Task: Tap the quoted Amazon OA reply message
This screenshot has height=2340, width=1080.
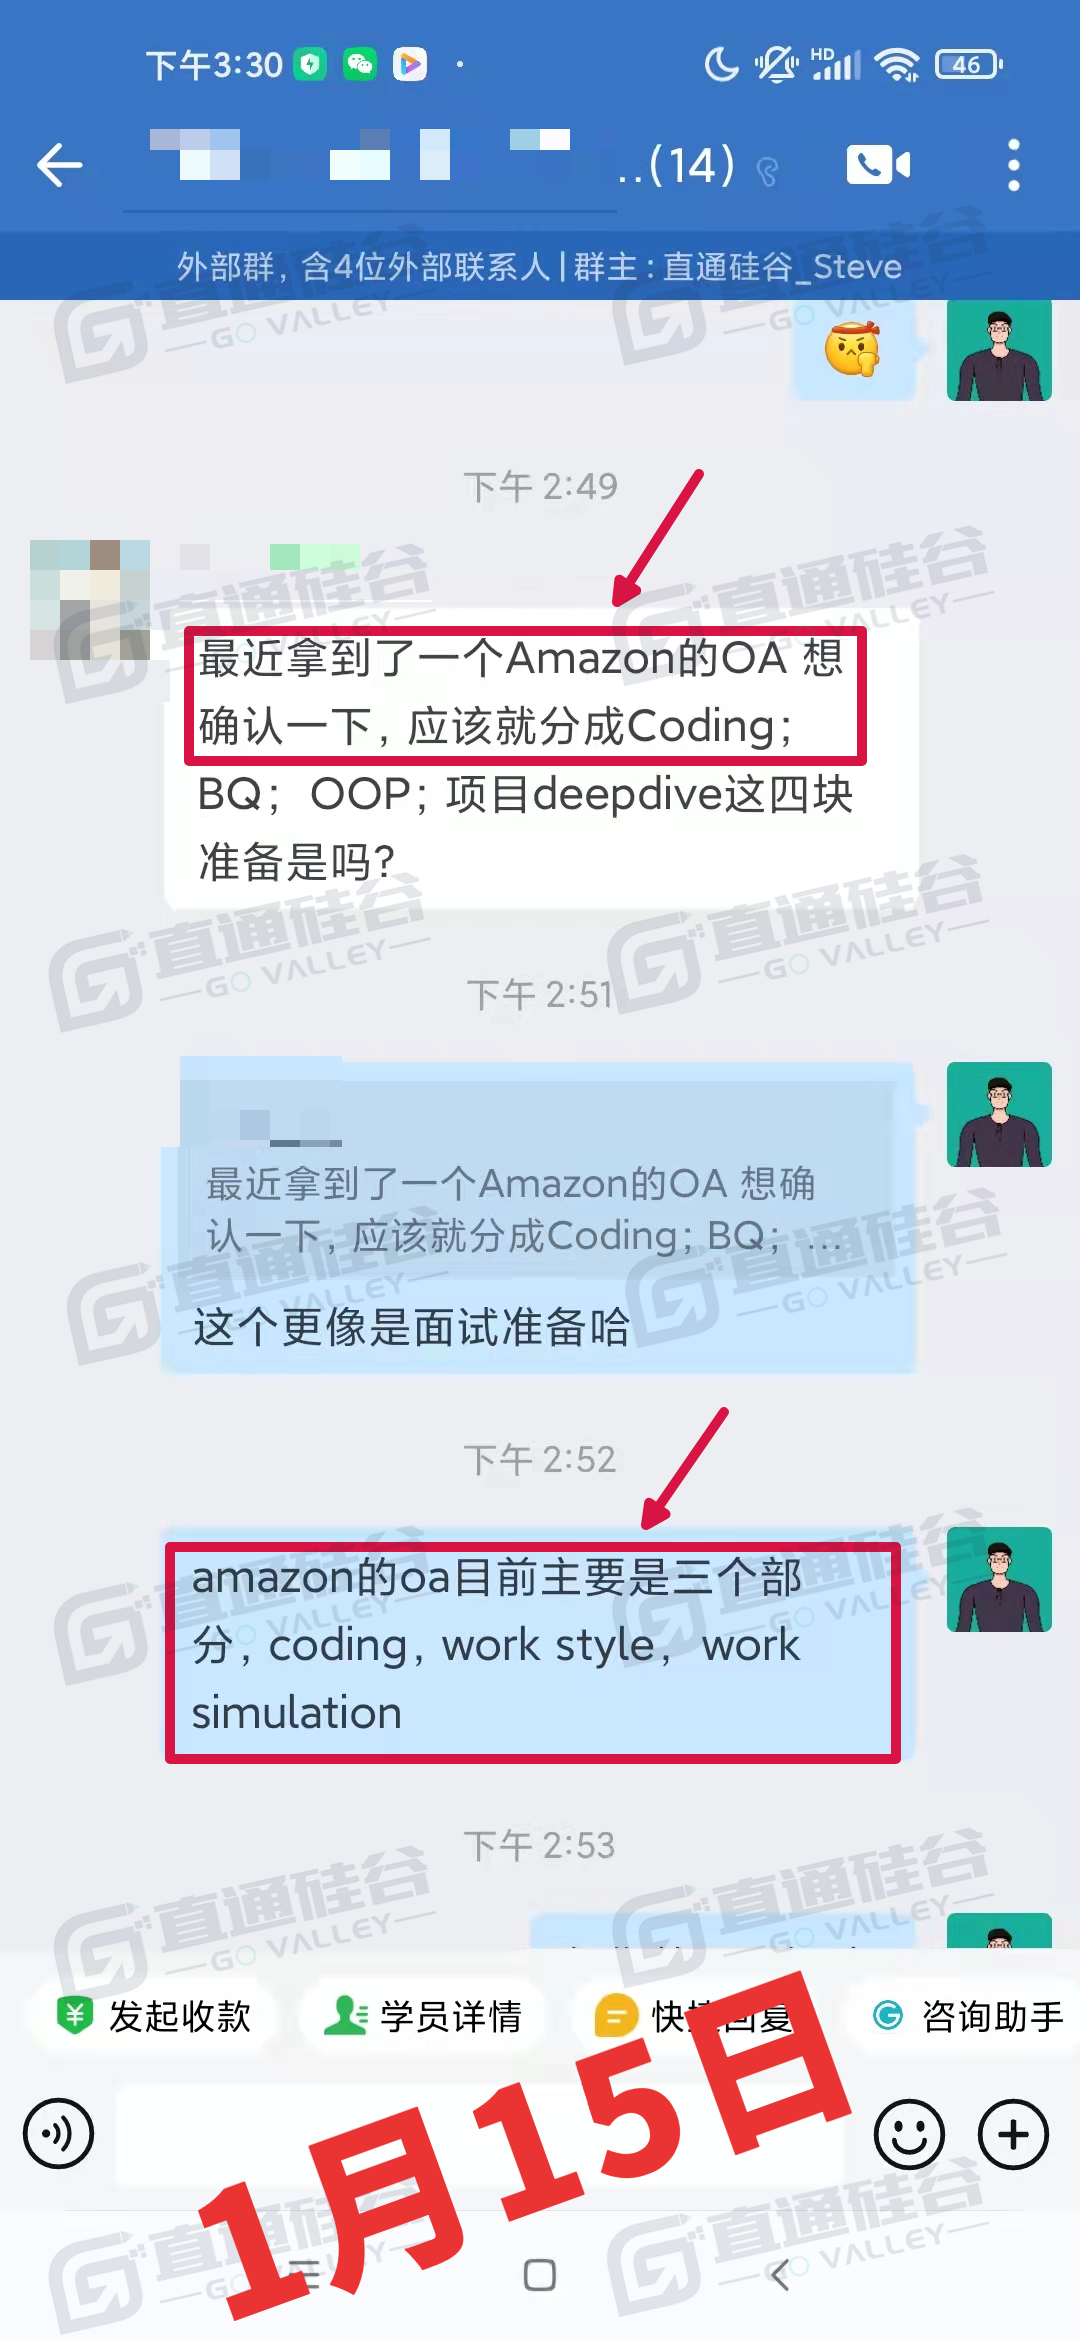Action: (538, 1217)
